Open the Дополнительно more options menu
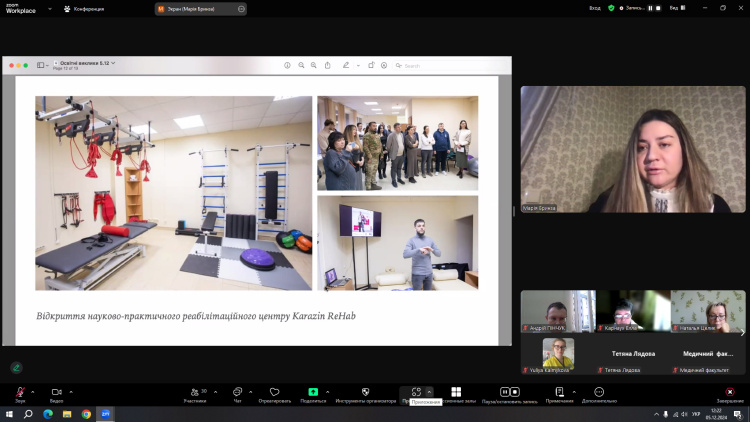 click(599, 394)
